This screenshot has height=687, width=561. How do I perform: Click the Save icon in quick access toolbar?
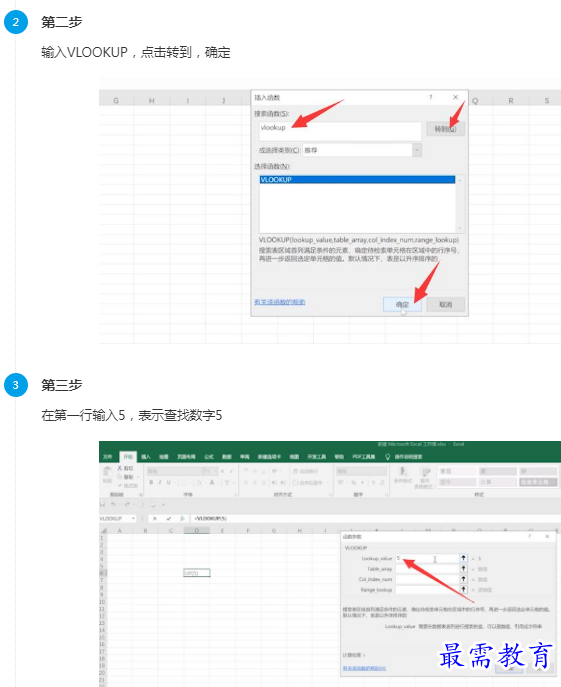[x=102, y=504]
